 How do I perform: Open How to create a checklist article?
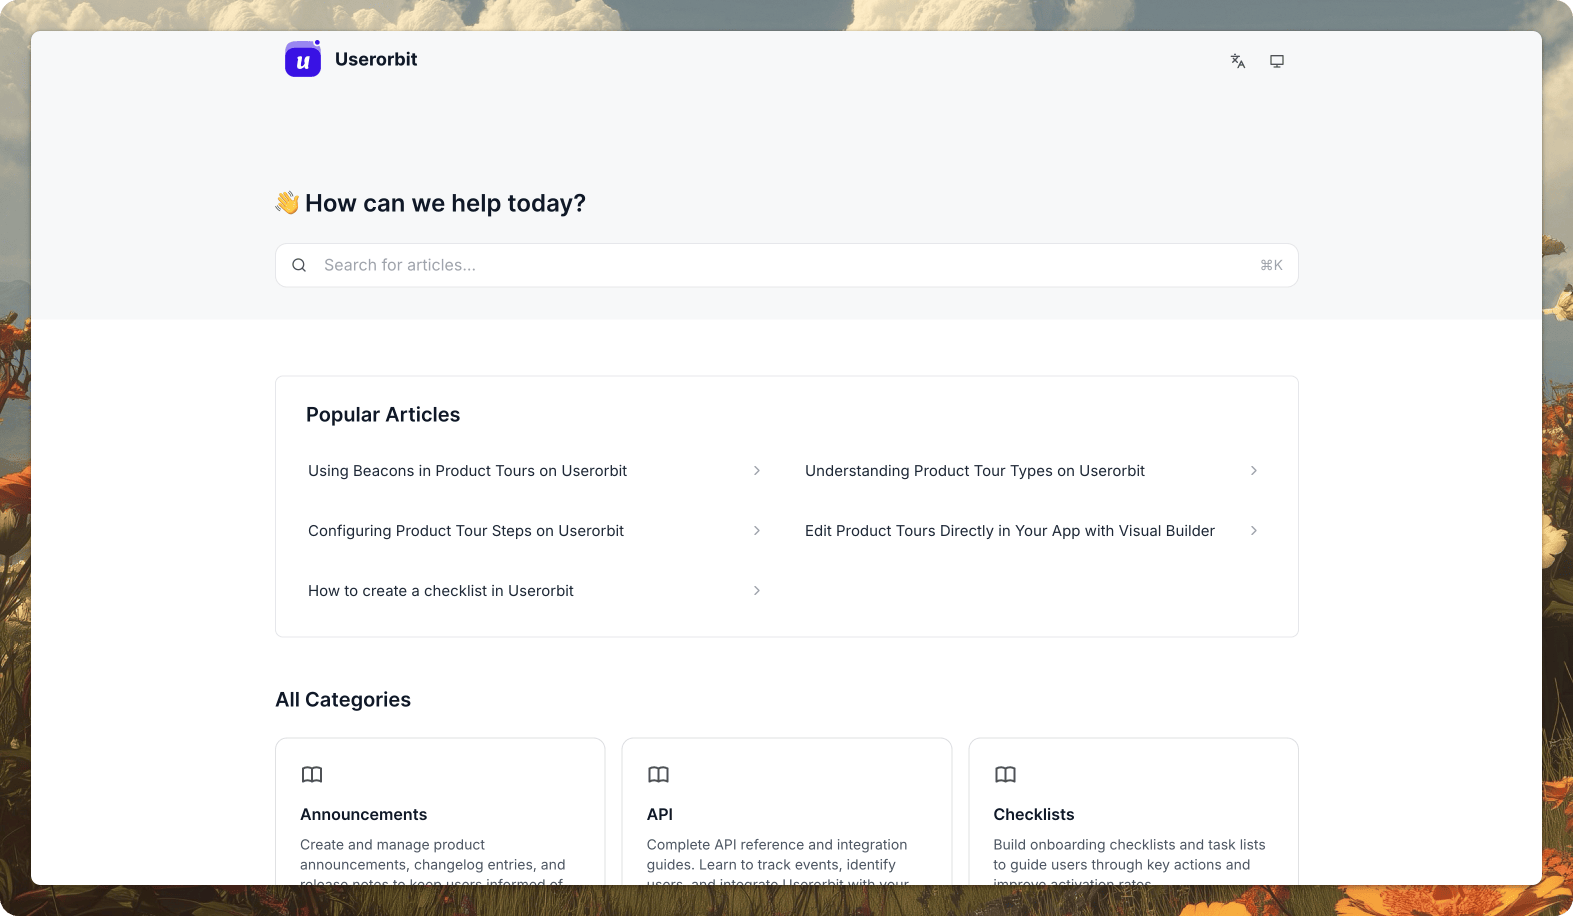coord(441,591)
